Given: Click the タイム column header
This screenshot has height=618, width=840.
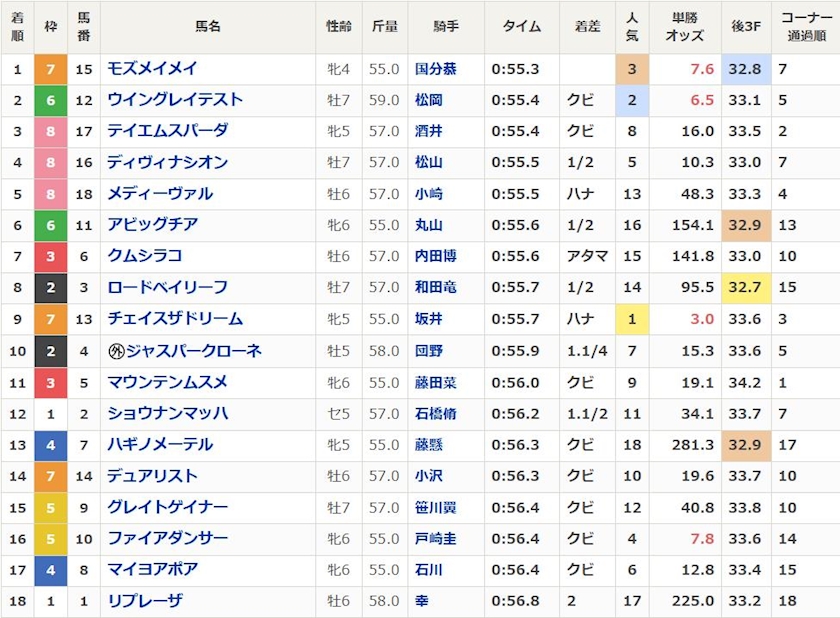Looking at the screenshot, I should 521,27.
